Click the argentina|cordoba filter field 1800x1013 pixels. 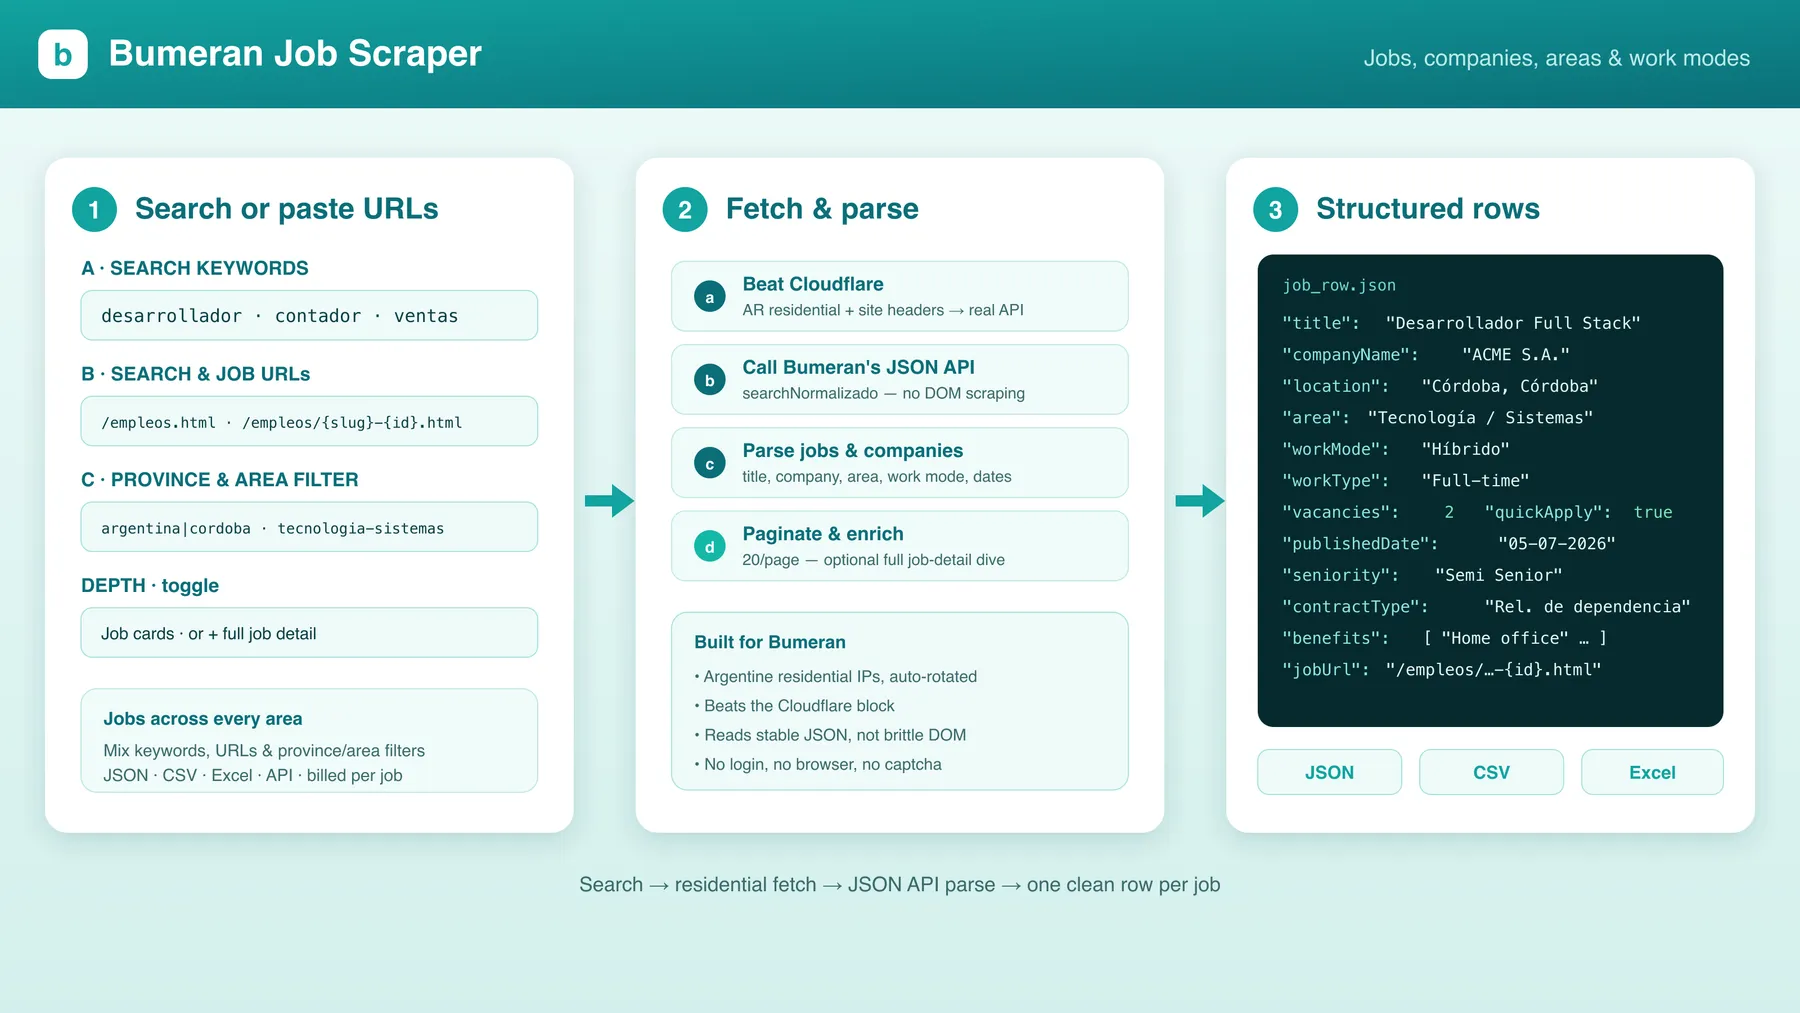coord(309,528)
